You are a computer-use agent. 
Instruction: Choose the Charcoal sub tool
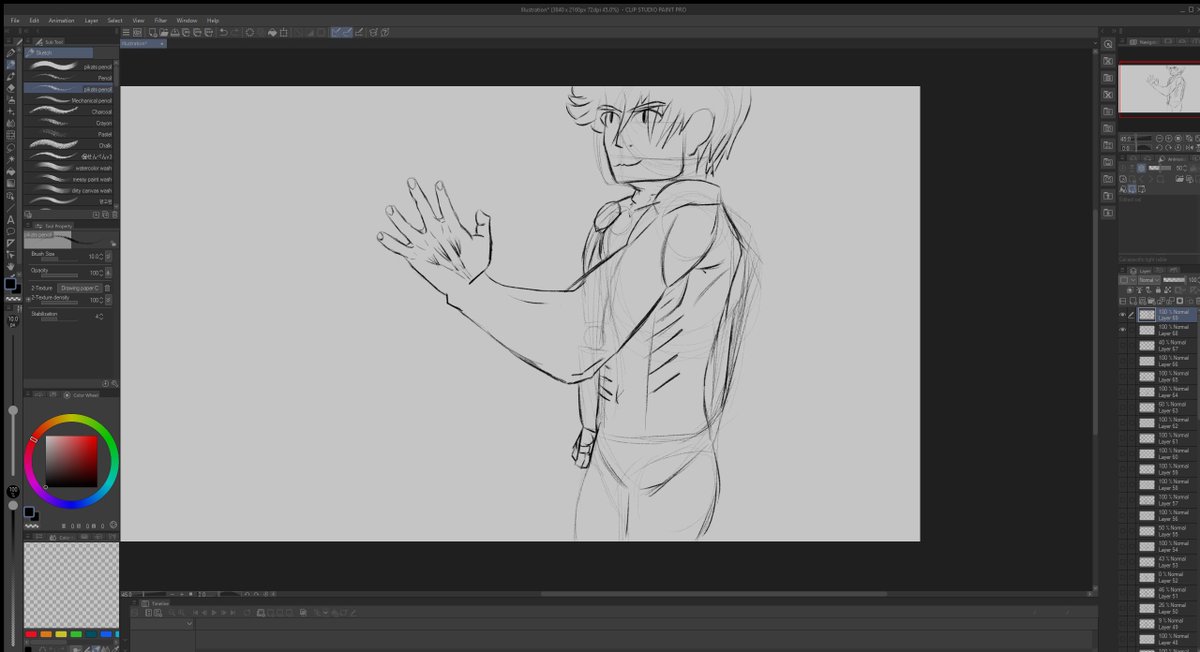pyautogui.click(x=69, y=111)
